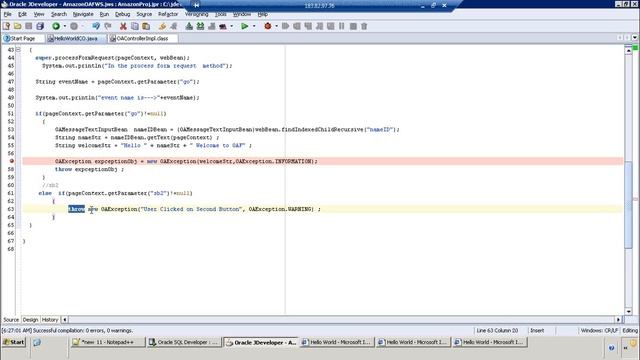Click the Terminate stop square icon
Viewport: 640px width, 360px height.
[353, 26]
